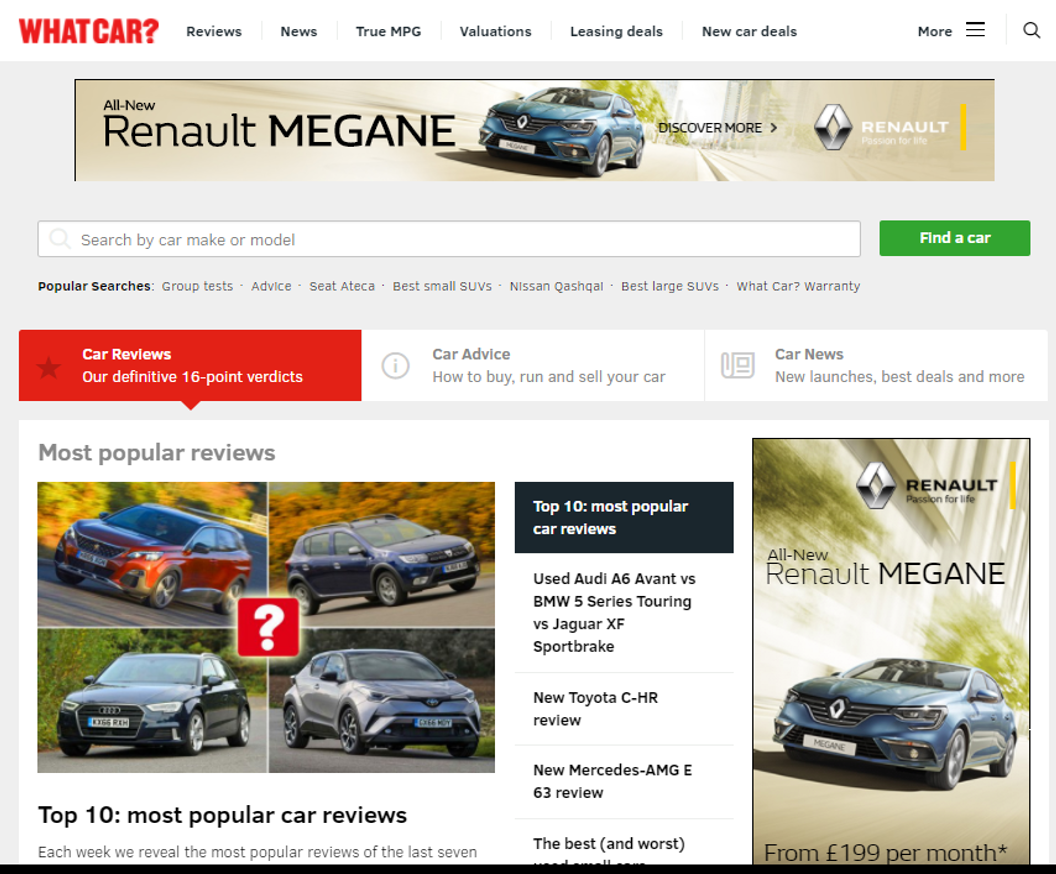Open the Car News section
Viewport: 1056px width, 874px height.
(870, 366)
